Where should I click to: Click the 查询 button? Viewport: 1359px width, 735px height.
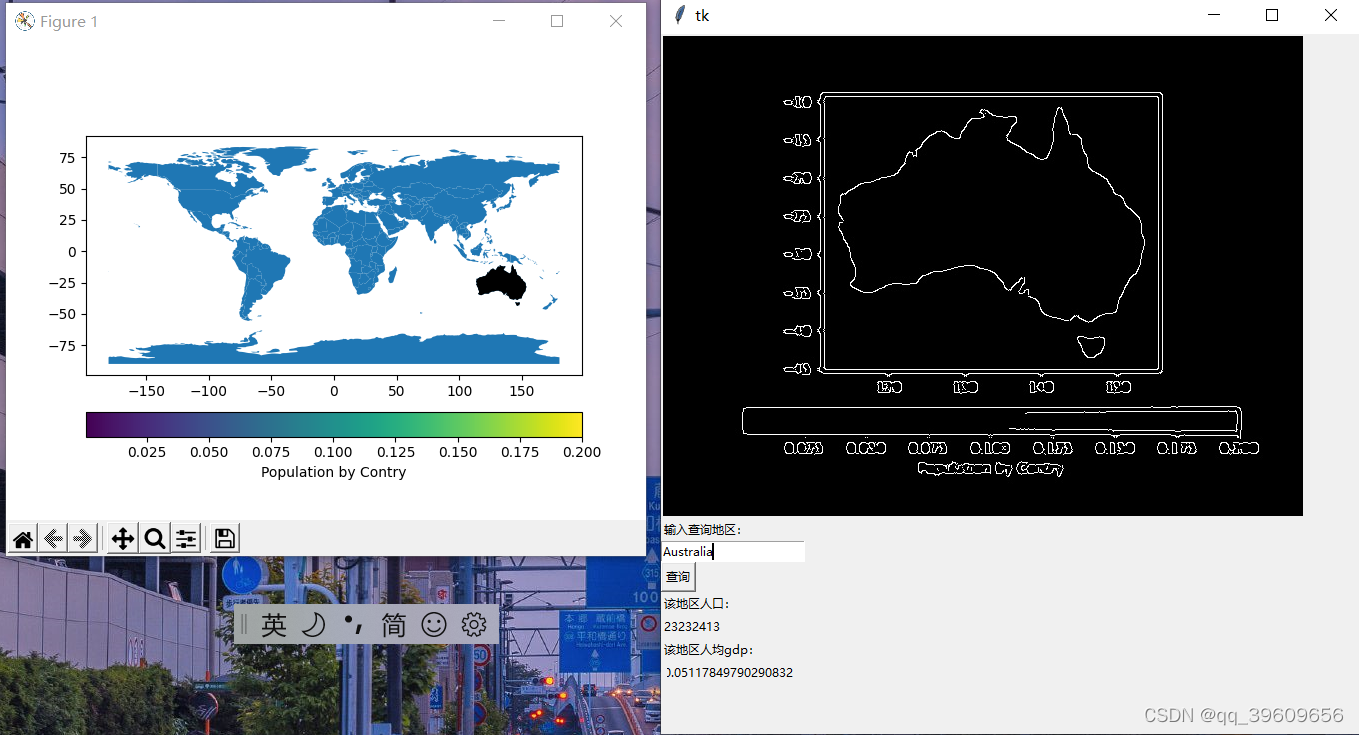(678, 577)
